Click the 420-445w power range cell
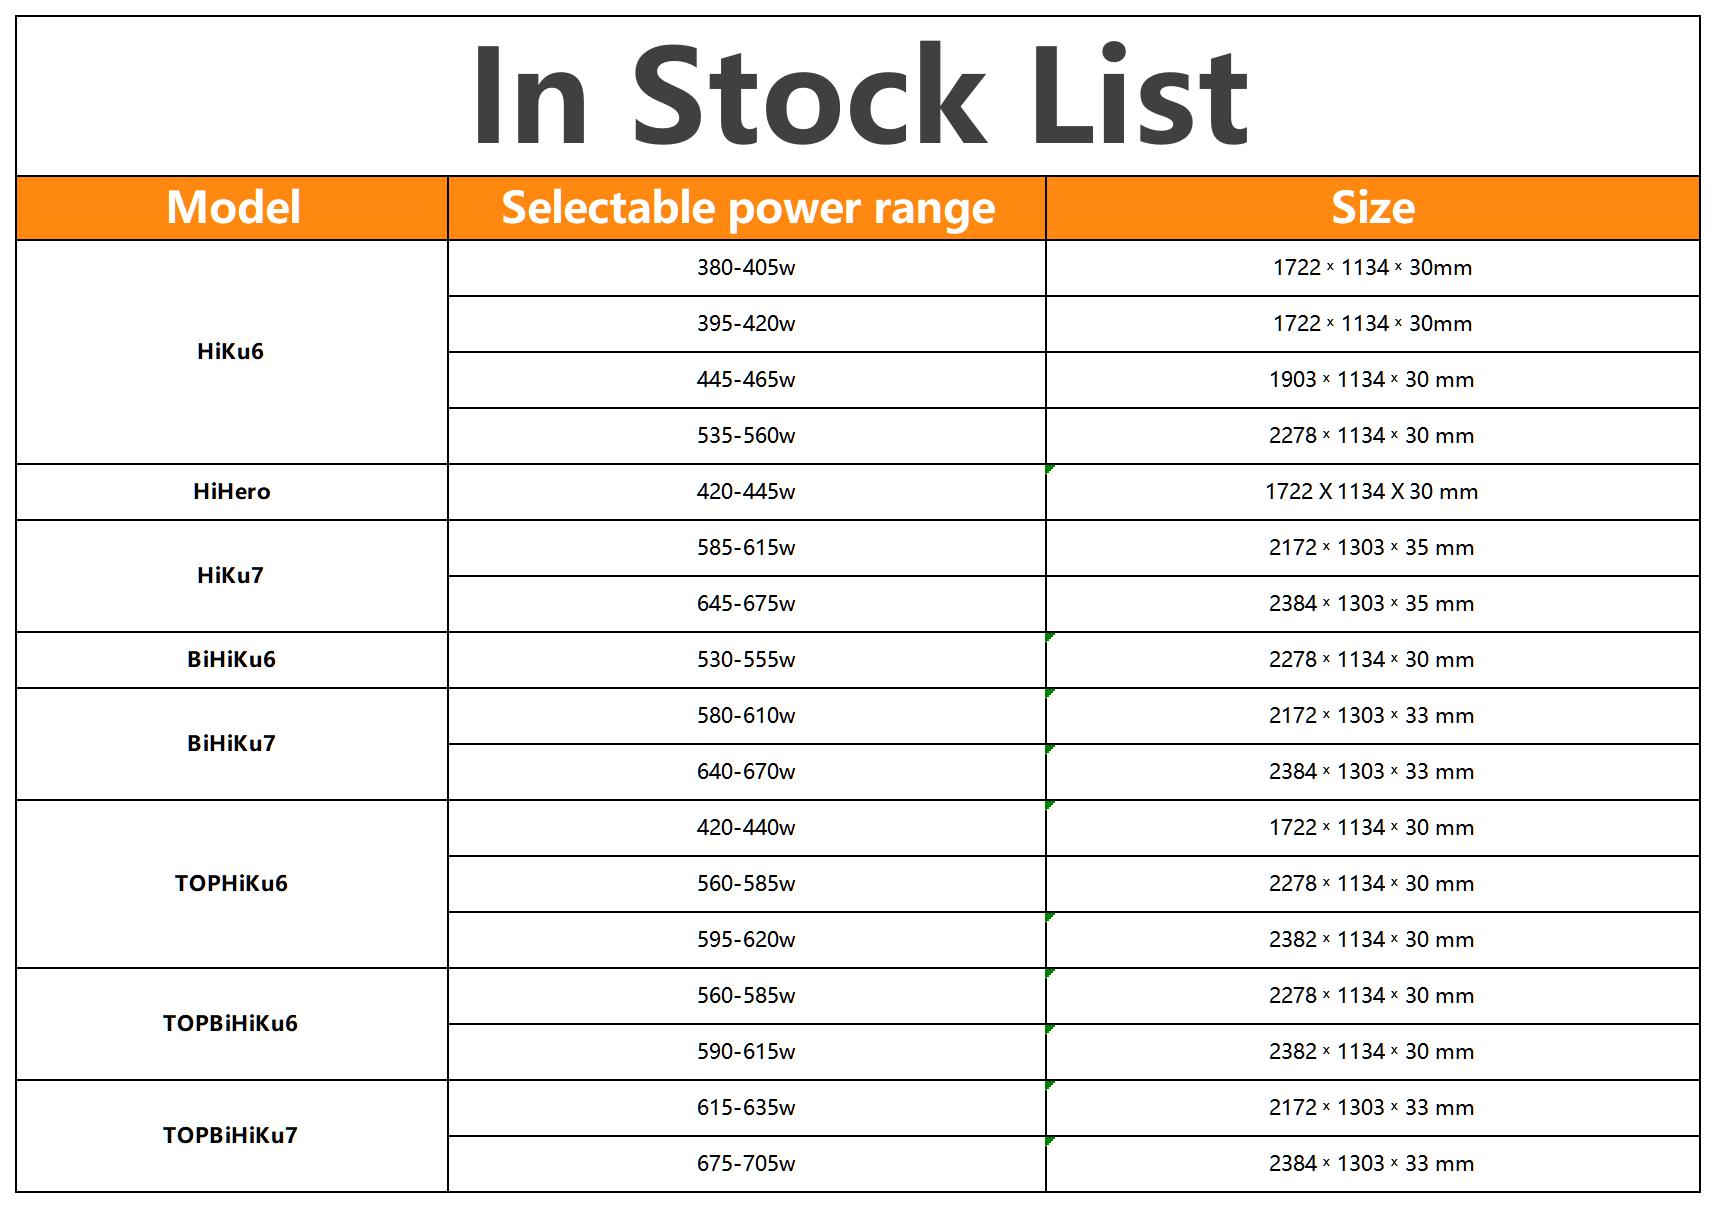This screenshot has width=1716, height=1208. (746, 491)
